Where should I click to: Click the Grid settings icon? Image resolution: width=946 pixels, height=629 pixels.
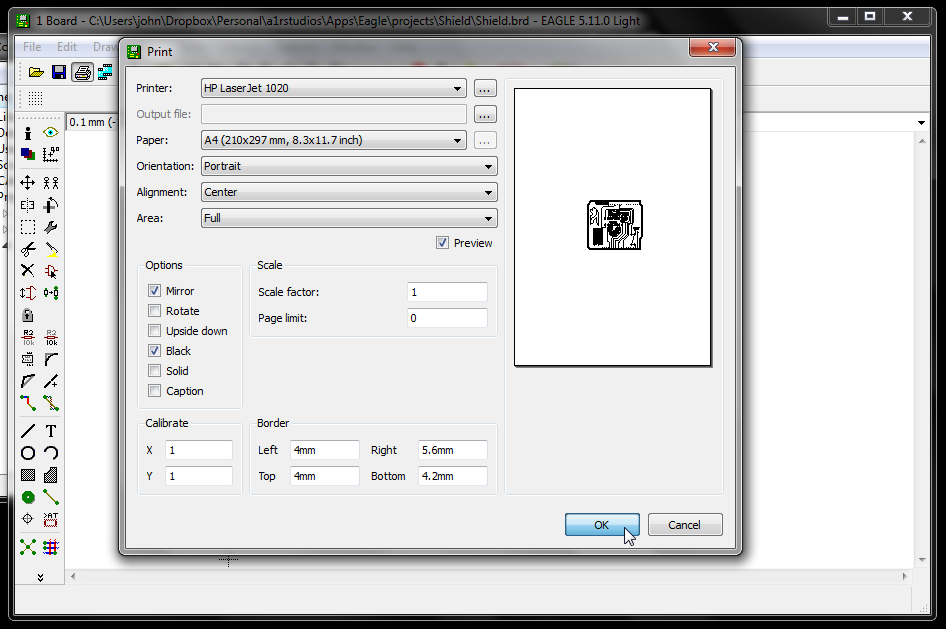point(36,98)
